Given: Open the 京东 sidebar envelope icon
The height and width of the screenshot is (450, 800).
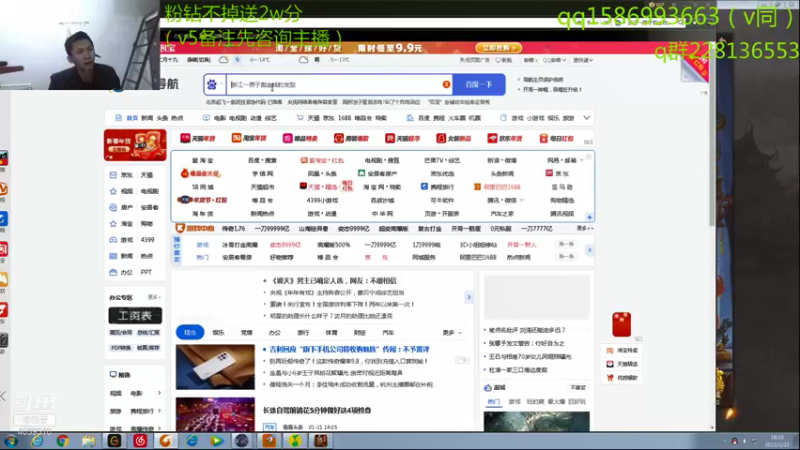Looking at the screenshot, I should [113, 175].
